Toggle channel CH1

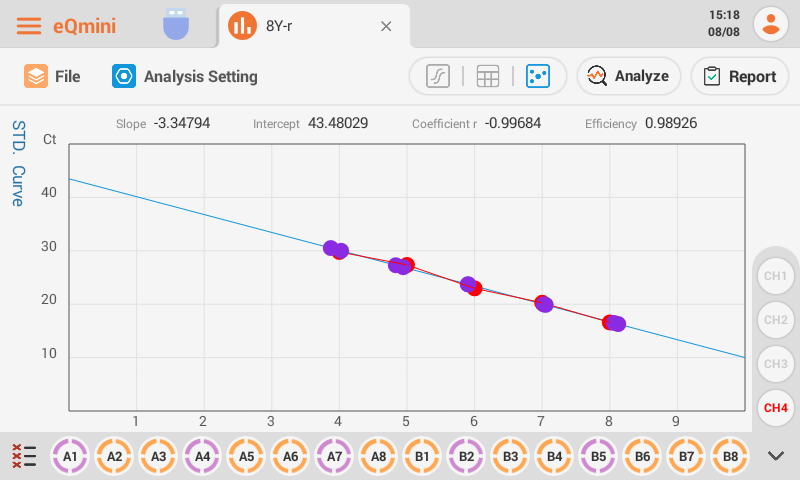tap(775, 275)
